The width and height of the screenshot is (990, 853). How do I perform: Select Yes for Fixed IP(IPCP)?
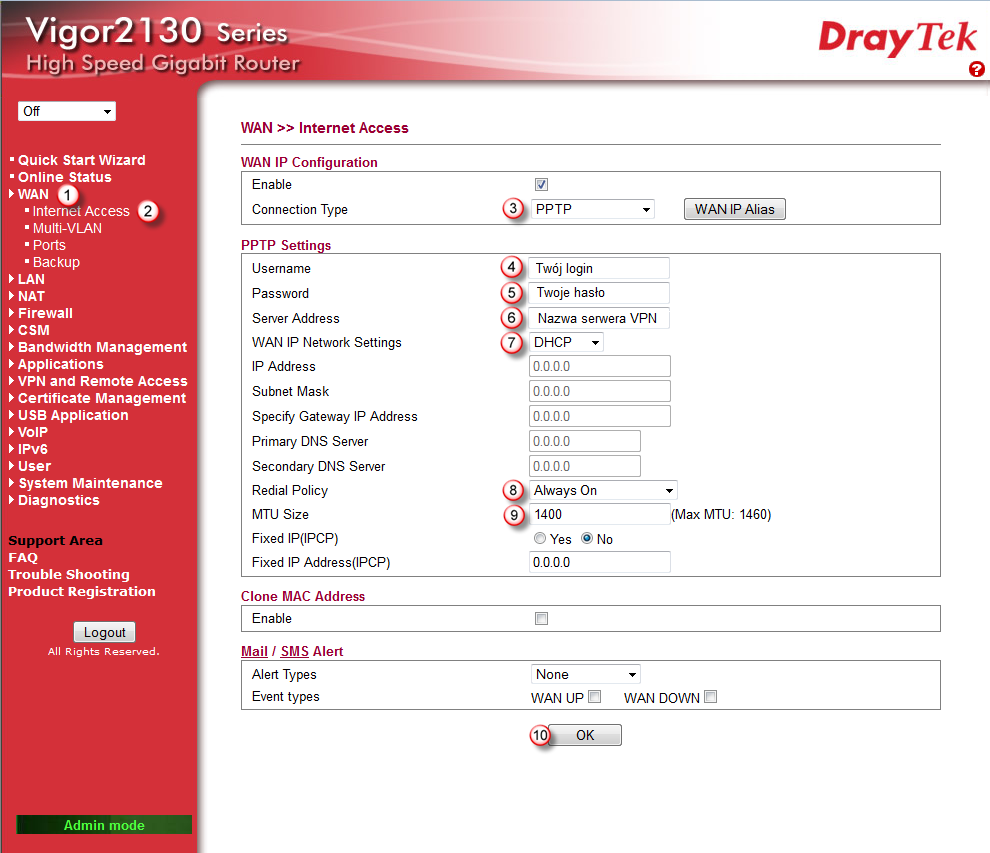540,539
